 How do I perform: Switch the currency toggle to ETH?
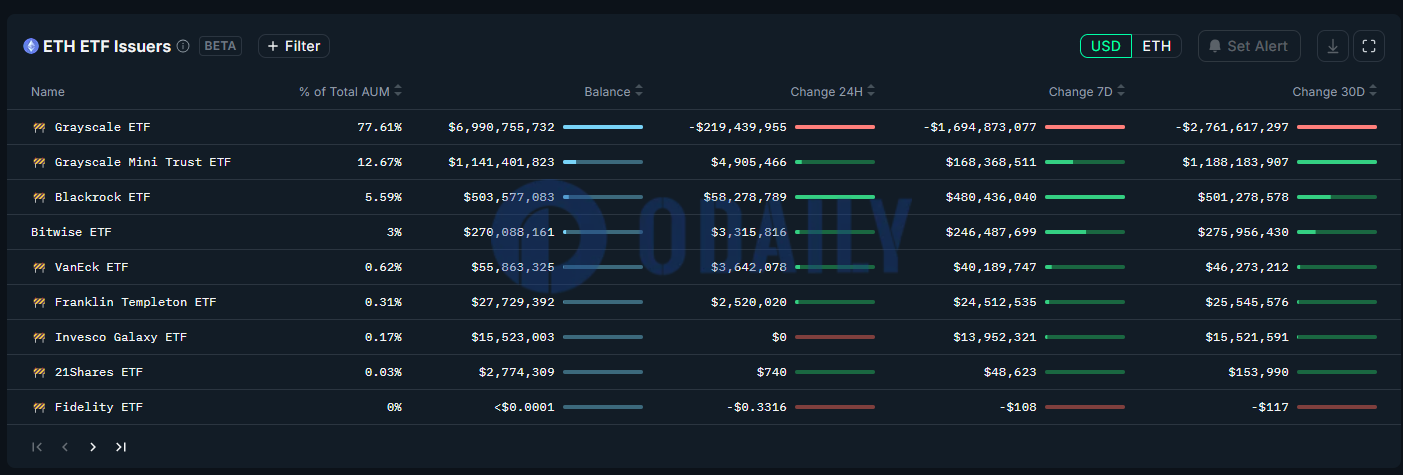[1157, 46]
